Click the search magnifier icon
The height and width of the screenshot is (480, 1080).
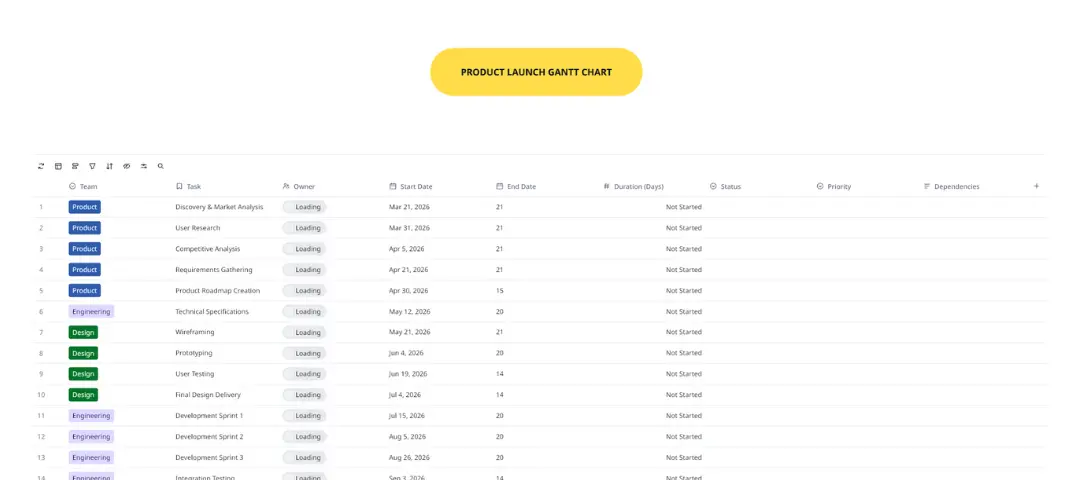point(160,166)
